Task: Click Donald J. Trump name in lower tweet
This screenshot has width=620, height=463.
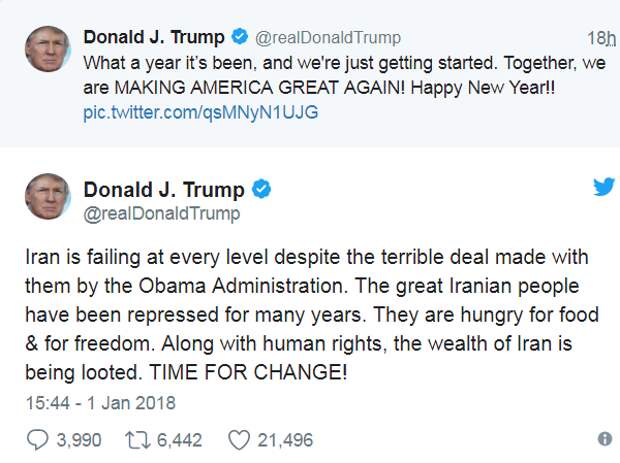Action: click(x=163, y=189)
